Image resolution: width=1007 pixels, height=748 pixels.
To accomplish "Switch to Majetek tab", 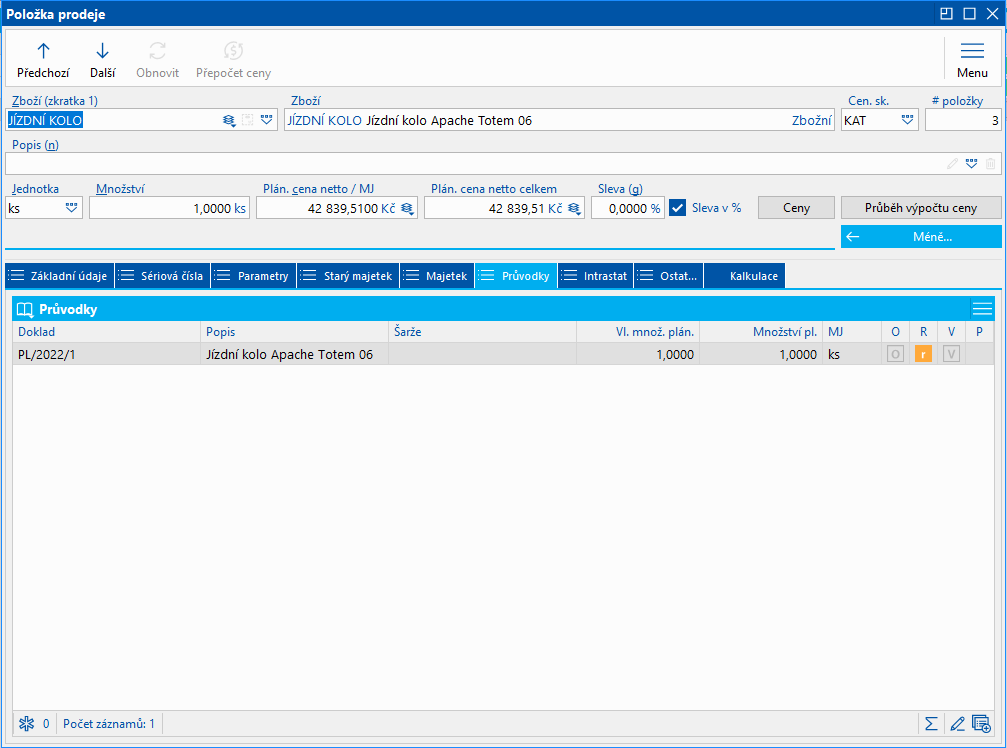I will 437,276.
